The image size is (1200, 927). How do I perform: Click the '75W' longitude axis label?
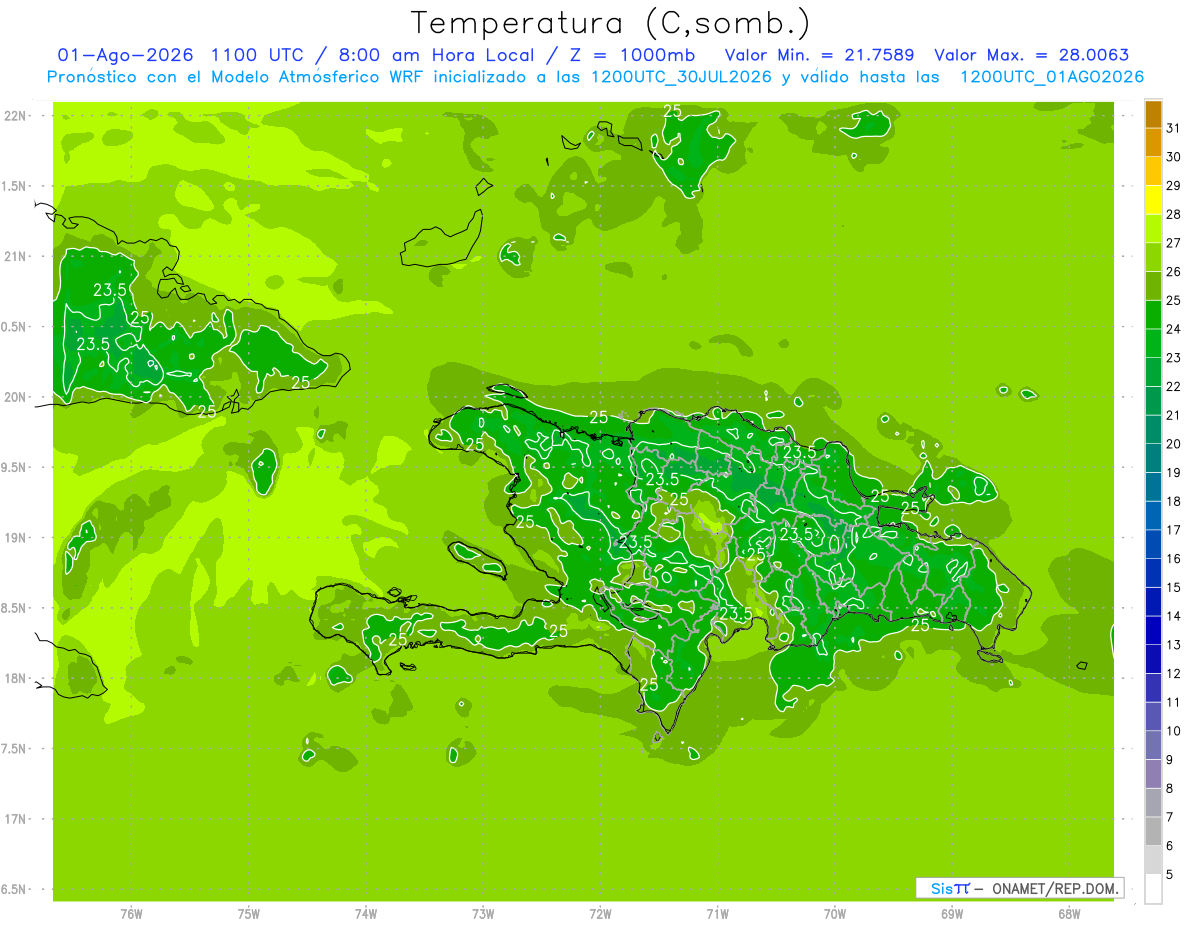click(x=249, y=914)
